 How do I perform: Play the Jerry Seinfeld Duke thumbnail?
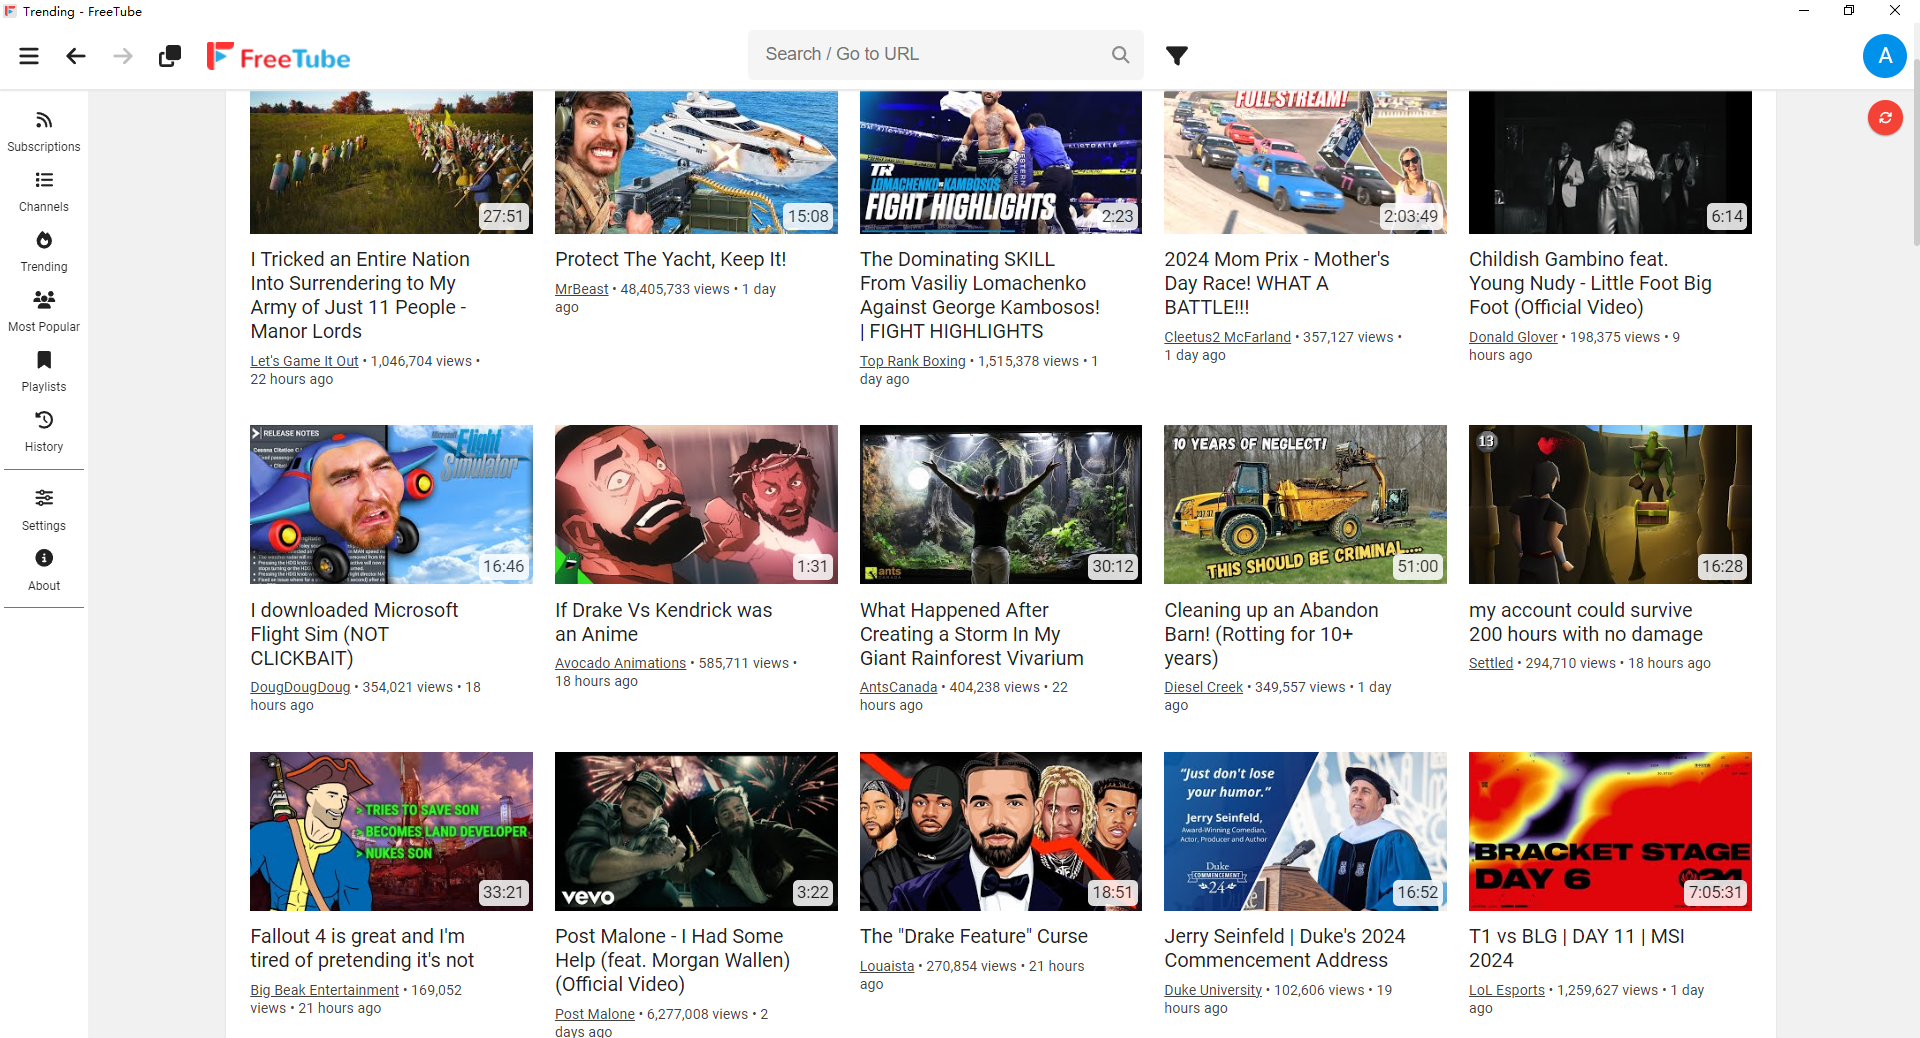click(x=1305, y=831)
